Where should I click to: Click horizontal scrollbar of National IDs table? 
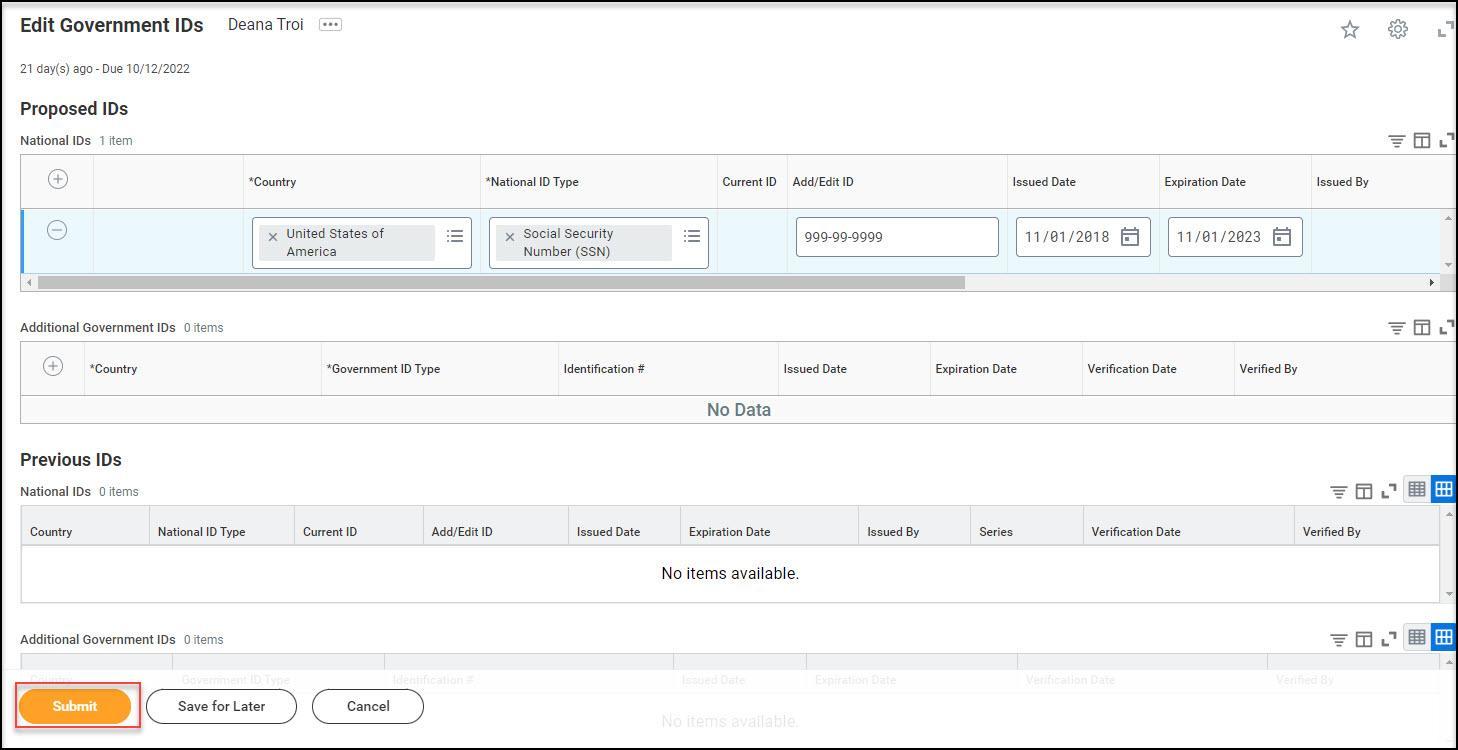coord(501,283)
